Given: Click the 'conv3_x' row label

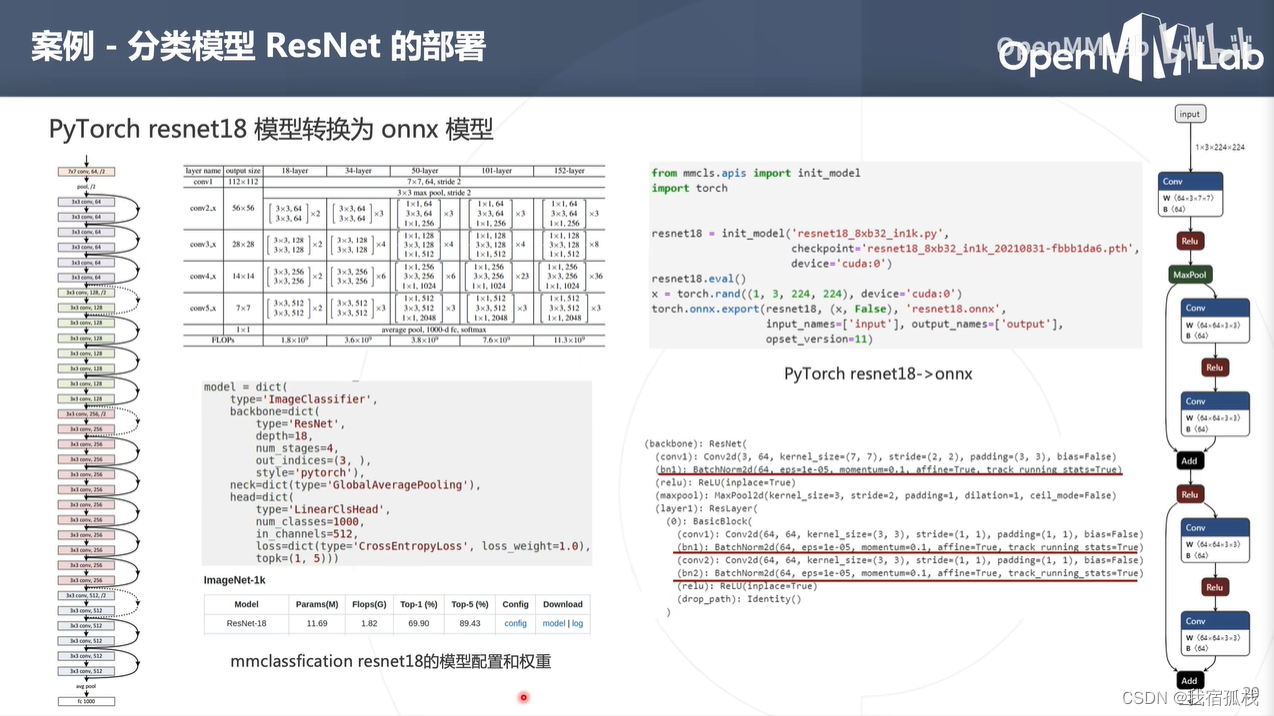Looking at the screenshot, I should point(203,244).
